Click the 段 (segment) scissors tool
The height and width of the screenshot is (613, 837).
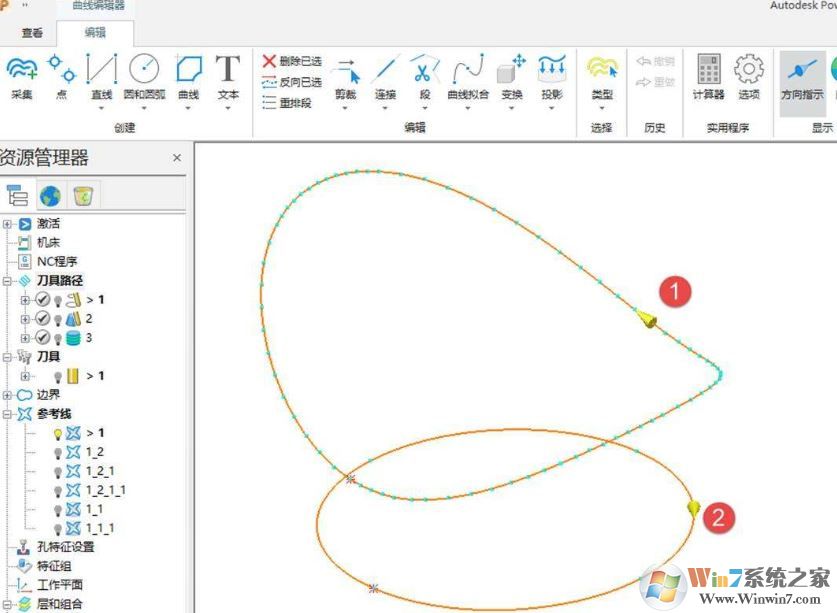coord(424,76)
